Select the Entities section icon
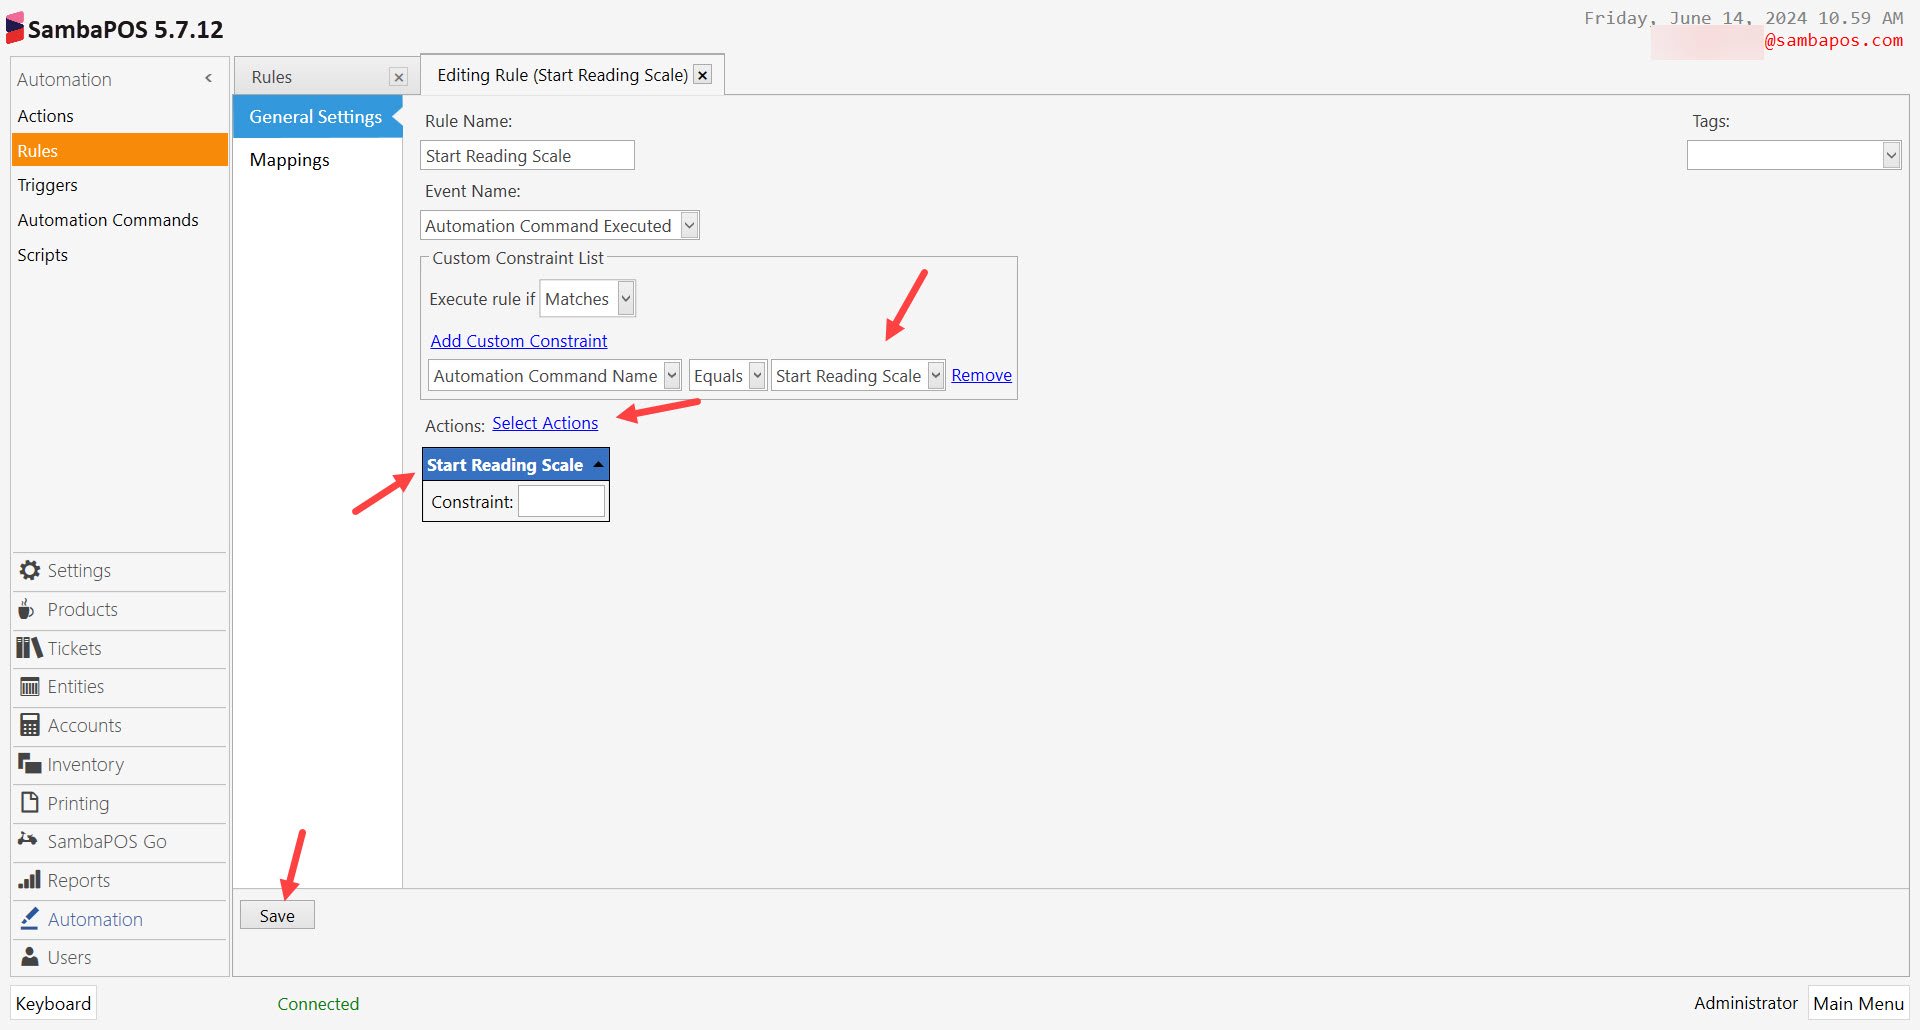Screen dimensions: 1920x1030 click(27, 686)
